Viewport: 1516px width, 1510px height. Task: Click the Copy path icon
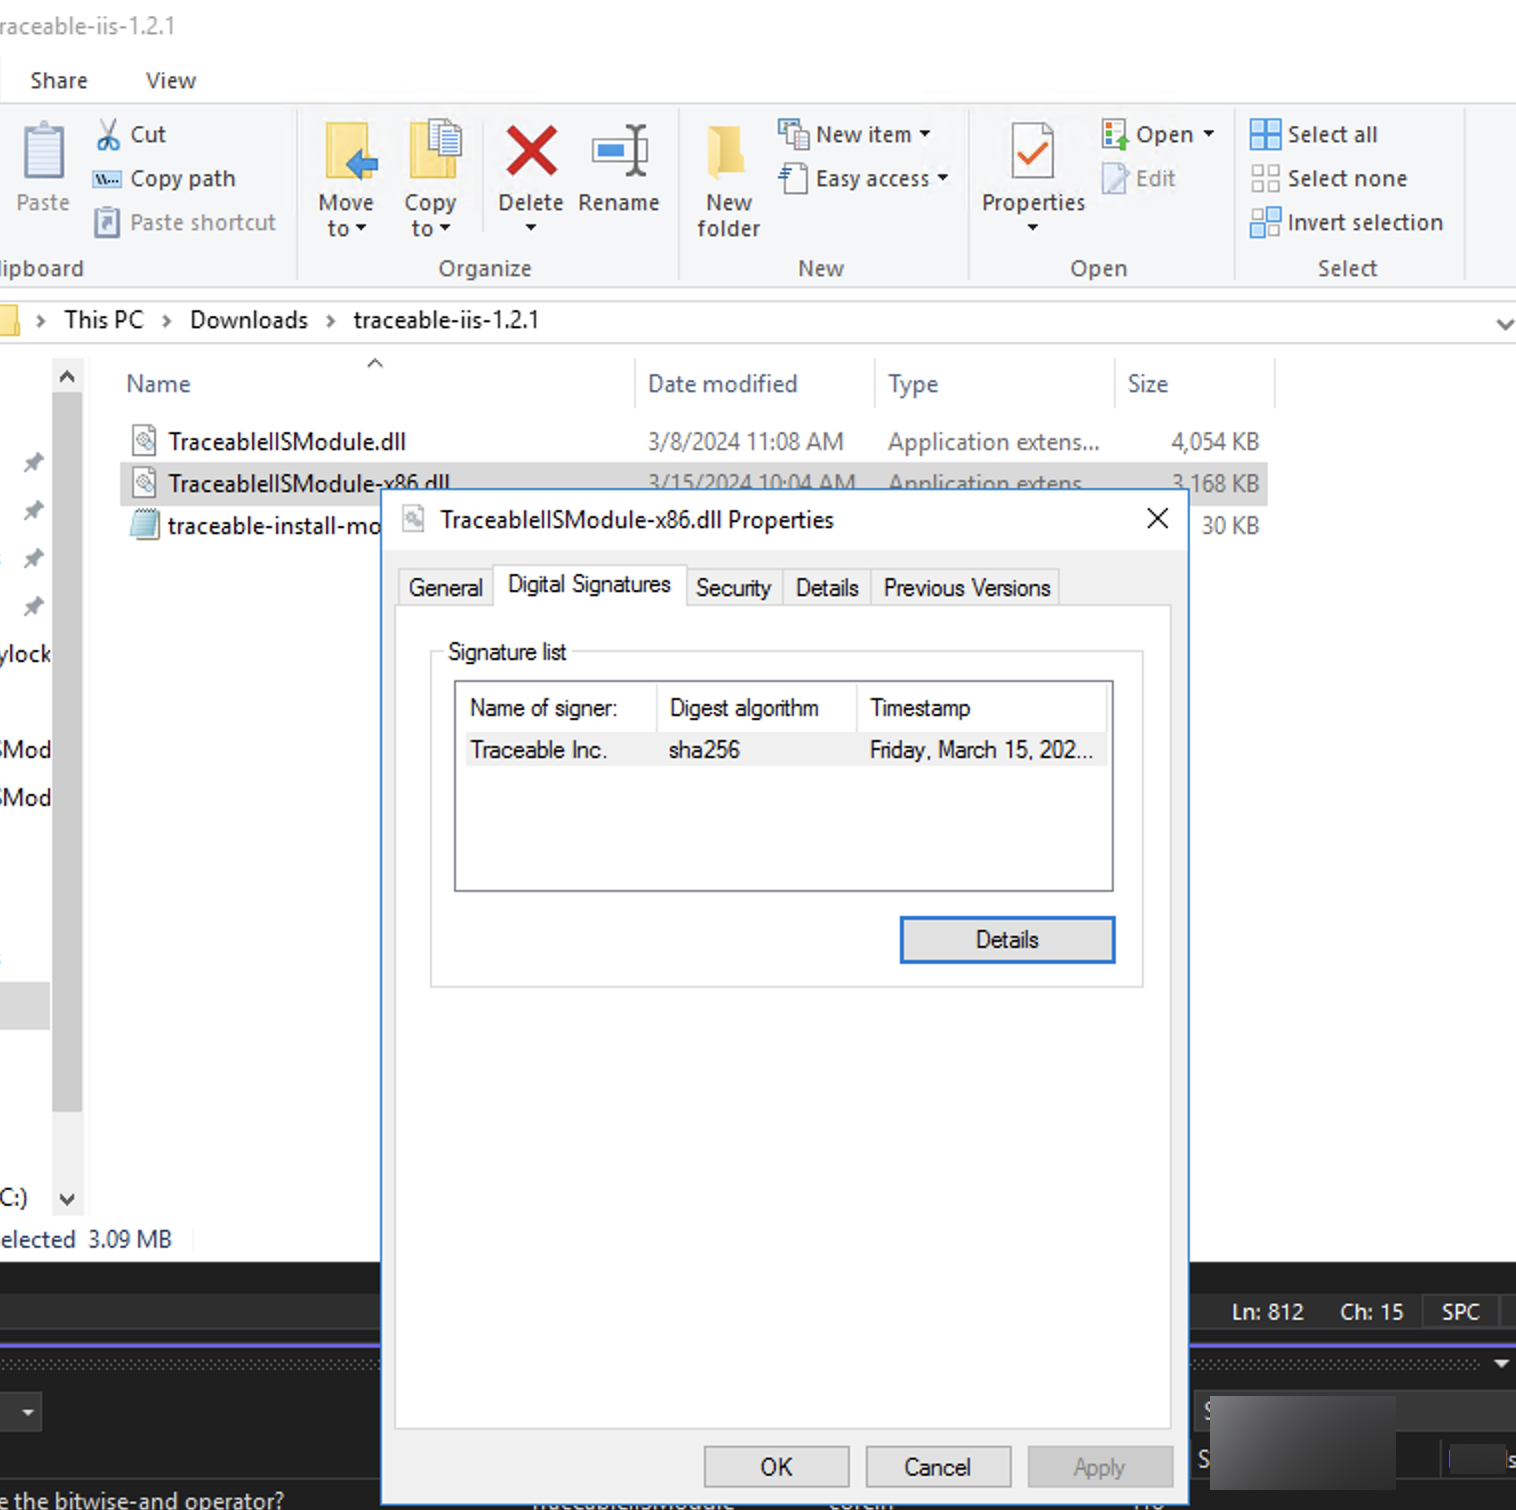pyautogui.click(x=107, y=179)
